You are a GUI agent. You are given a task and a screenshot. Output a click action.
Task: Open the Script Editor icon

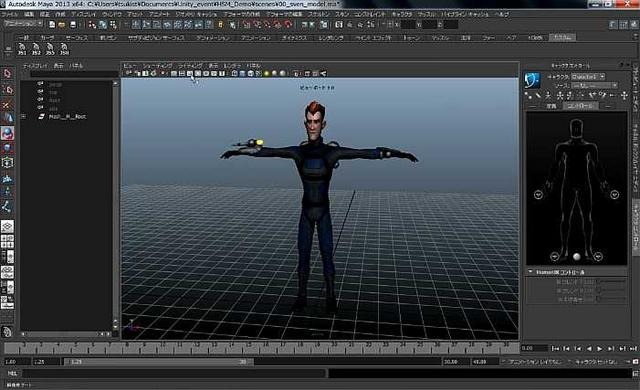point(636,373)
